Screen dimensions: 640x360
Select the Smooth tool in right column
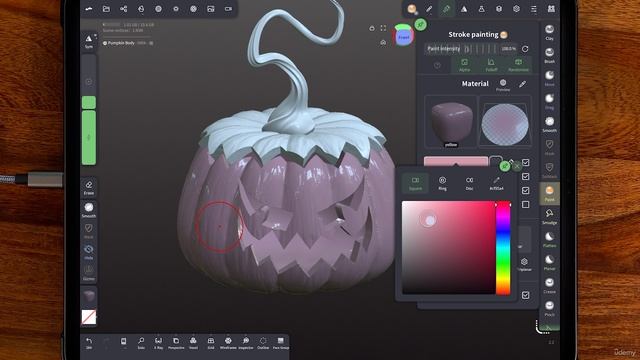[x=549, y=124]
